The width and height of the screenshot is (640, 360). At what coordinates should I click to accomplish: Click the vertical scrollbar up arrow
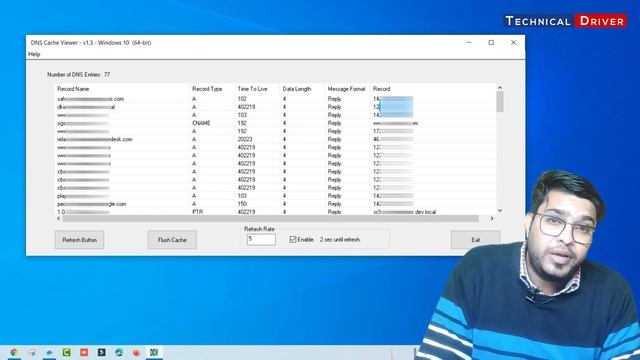500,88
